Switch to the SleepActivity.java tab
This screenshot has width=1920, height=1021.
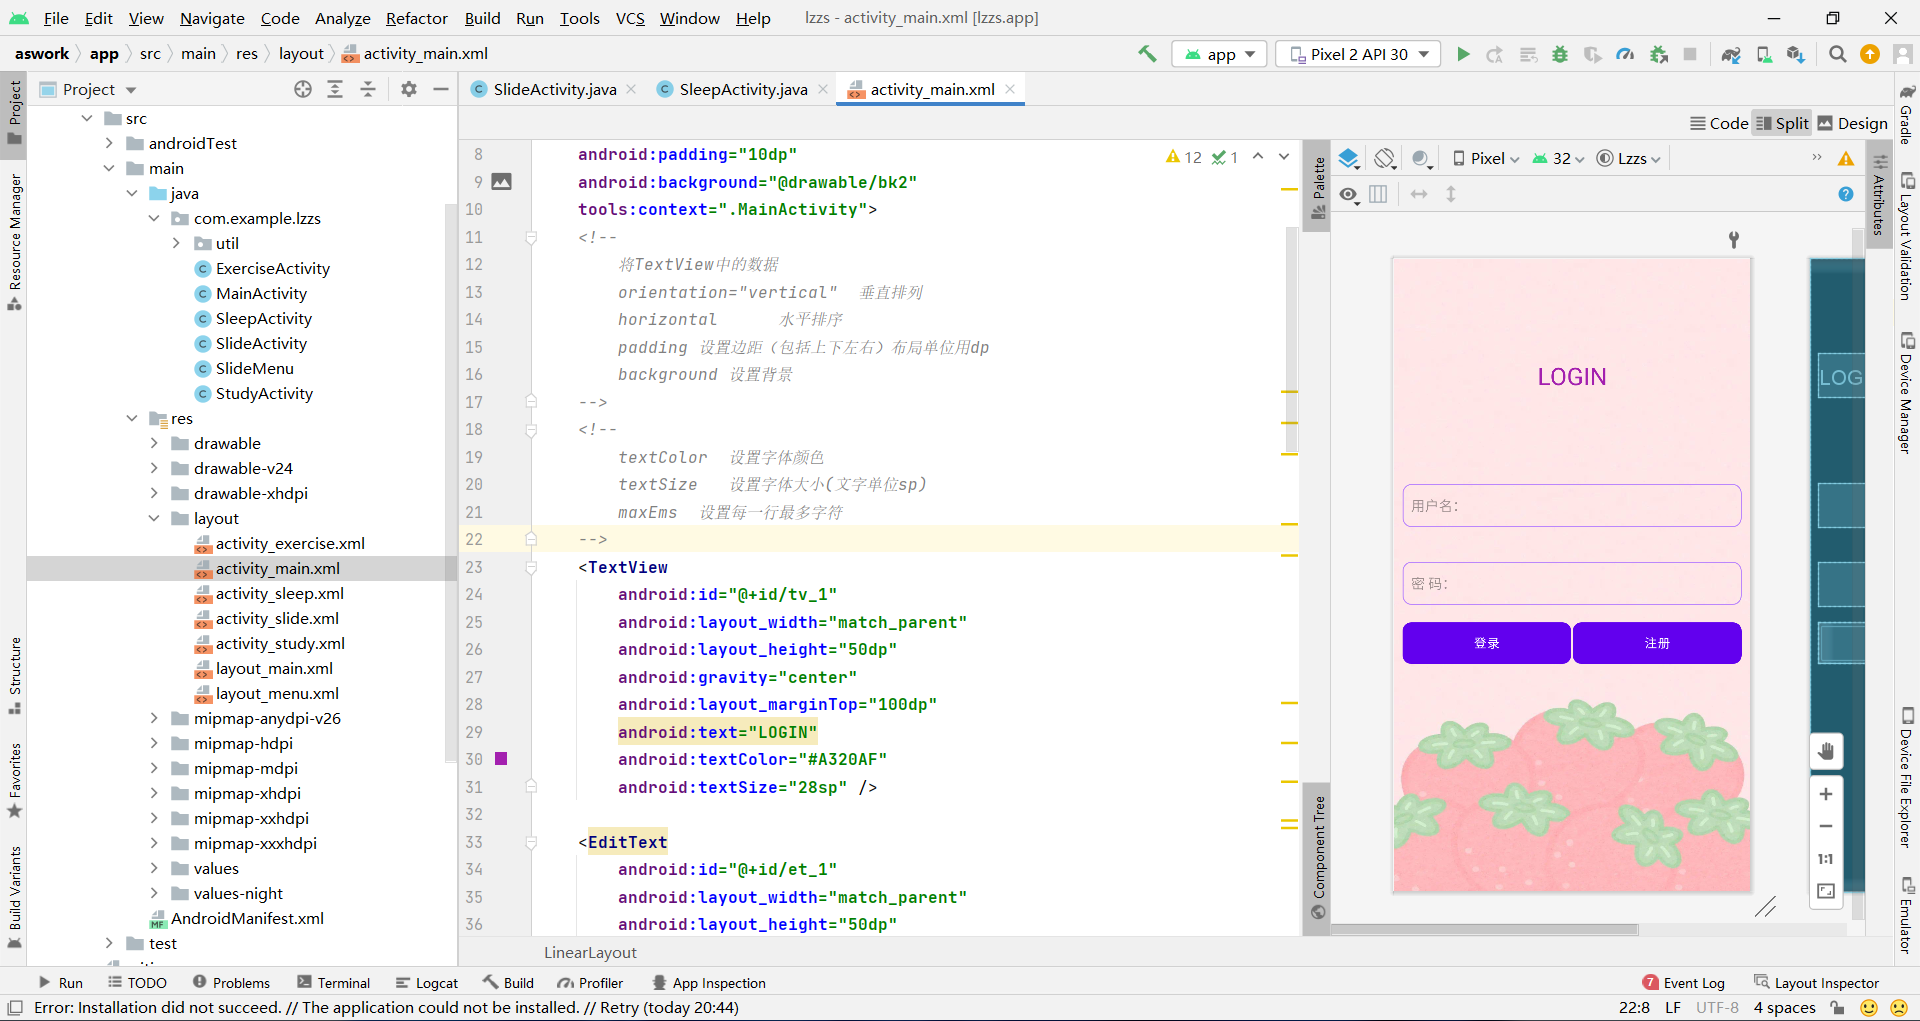[742, 89]
